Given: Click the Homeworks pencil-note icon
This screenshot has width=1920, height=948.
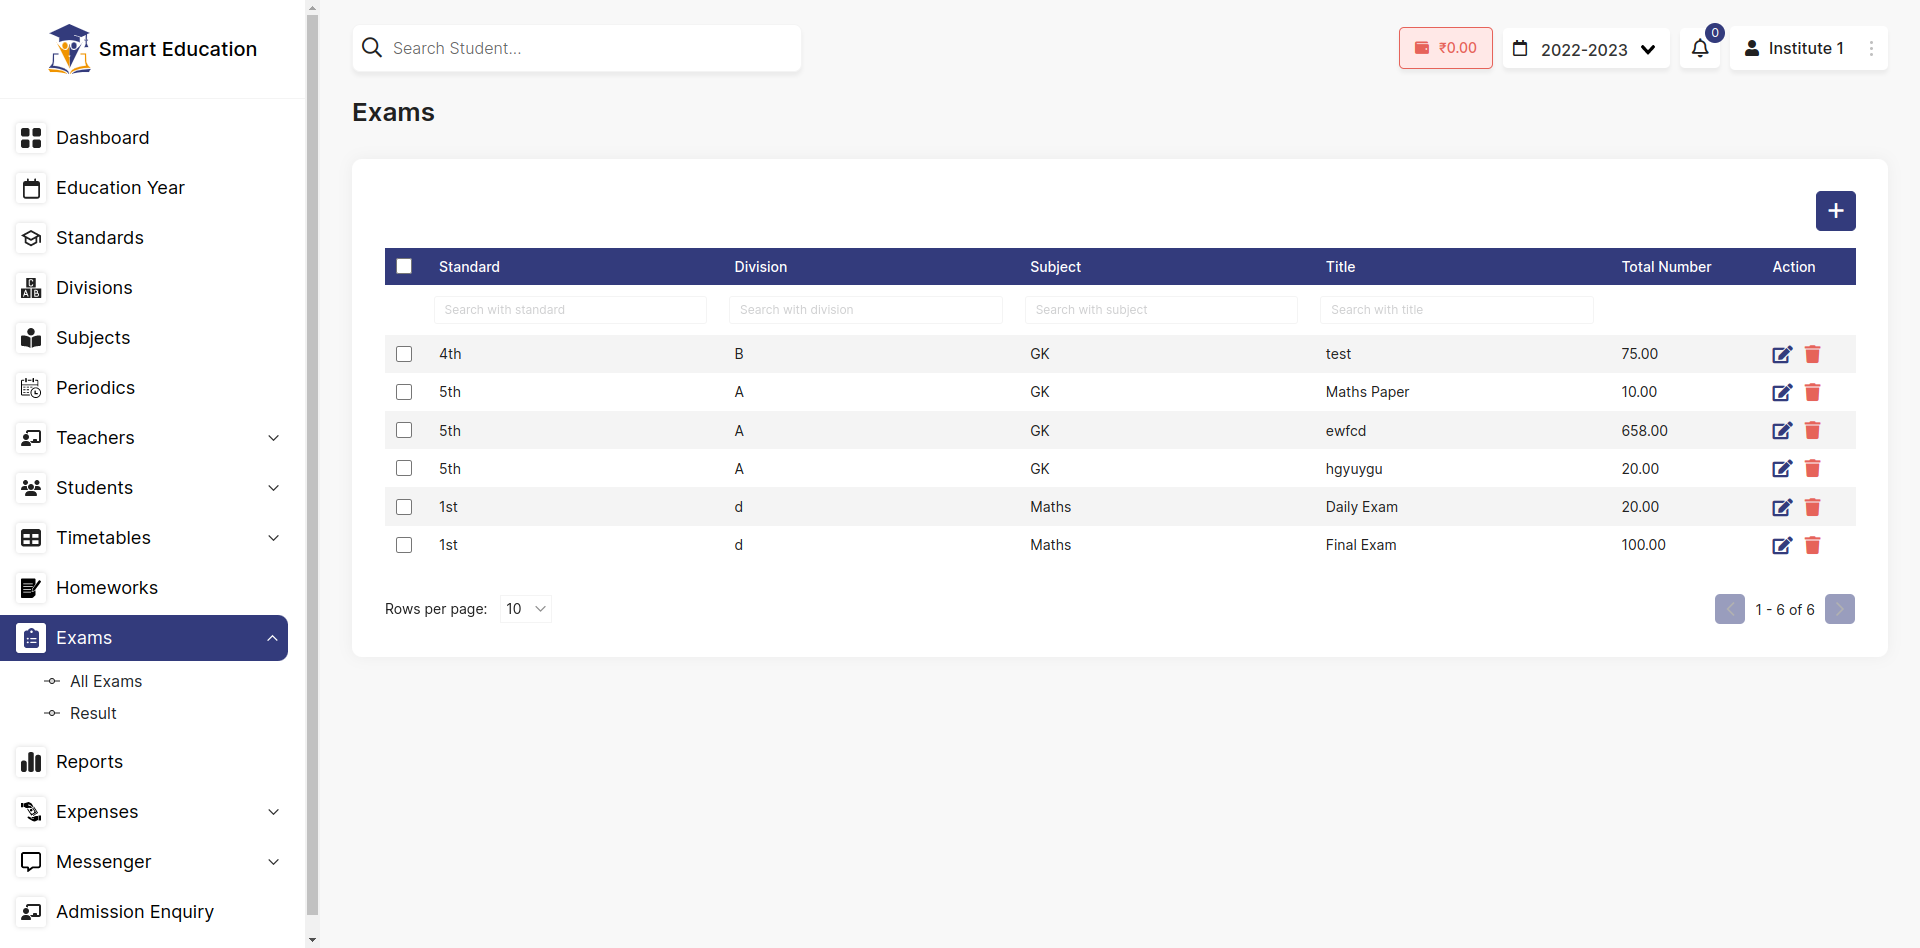Looking at the screenshot, I should click(32, 588).
